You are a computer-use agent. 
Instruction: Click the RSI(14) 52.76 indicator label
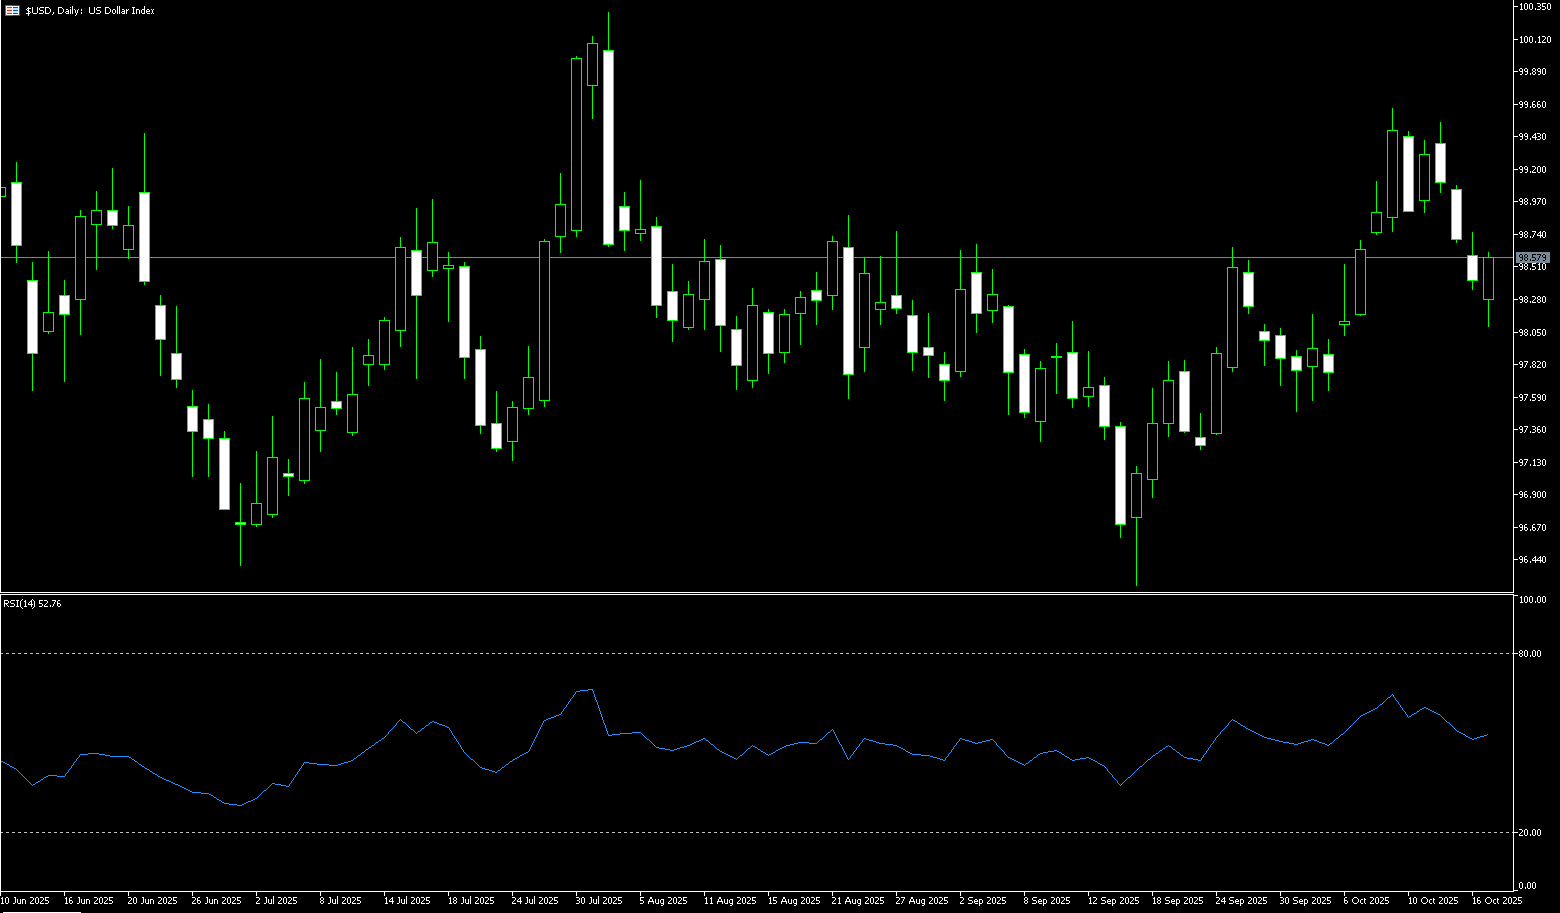point(32,604)
